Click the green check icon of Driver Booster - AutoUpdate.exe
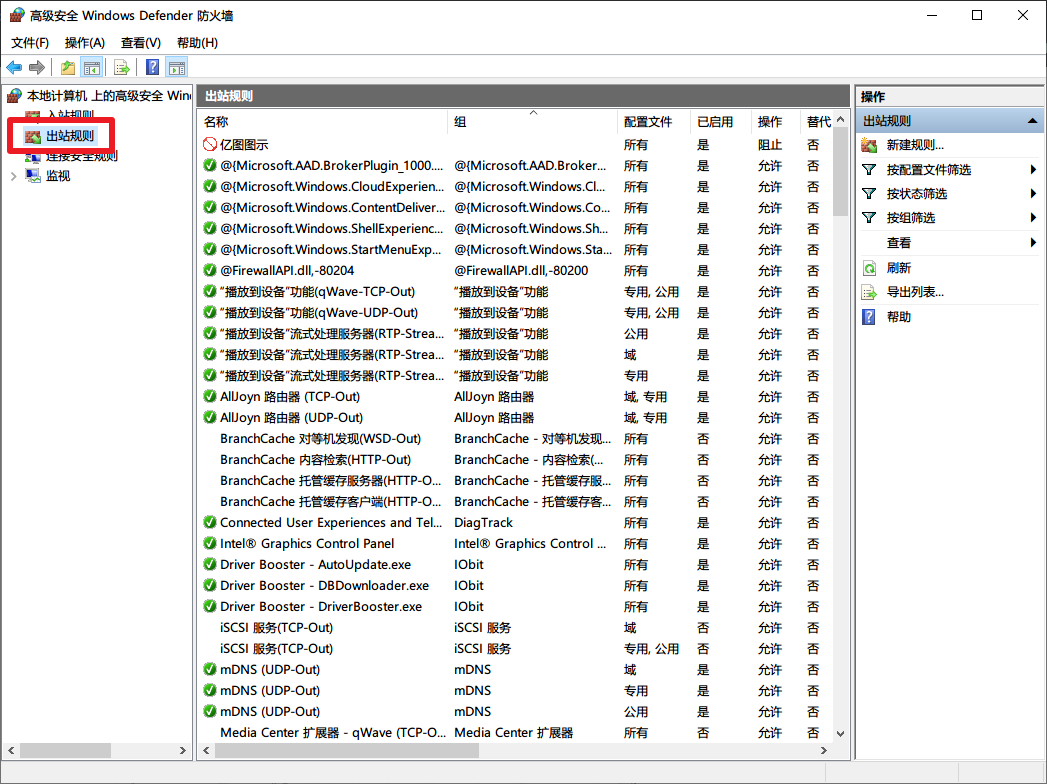The height and width of the screenshot is (784, 1047). 210,564
